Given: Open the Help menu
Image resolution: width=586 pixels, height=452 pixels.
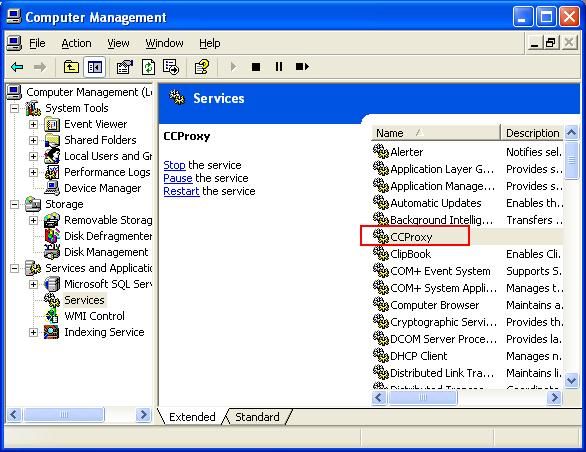Looking at the screenshot, I should tap(209, 43).
